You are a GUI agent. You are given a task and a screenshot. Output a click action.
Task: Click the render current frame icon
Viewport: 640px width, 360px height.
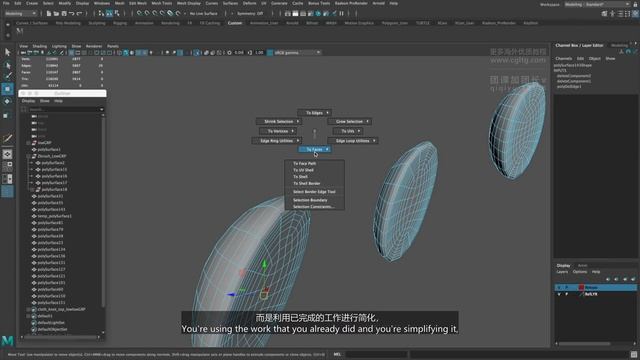coord(295,13)
